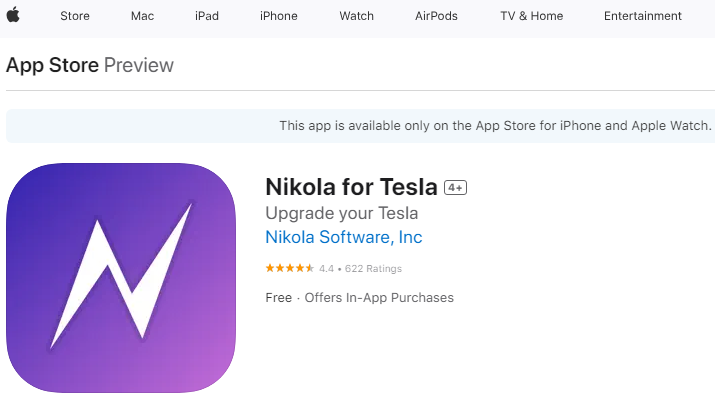This screenshot has width=715, height=397.
Task: Visit the Nikola Software, Inc developer page
Action: pos(344,237)
